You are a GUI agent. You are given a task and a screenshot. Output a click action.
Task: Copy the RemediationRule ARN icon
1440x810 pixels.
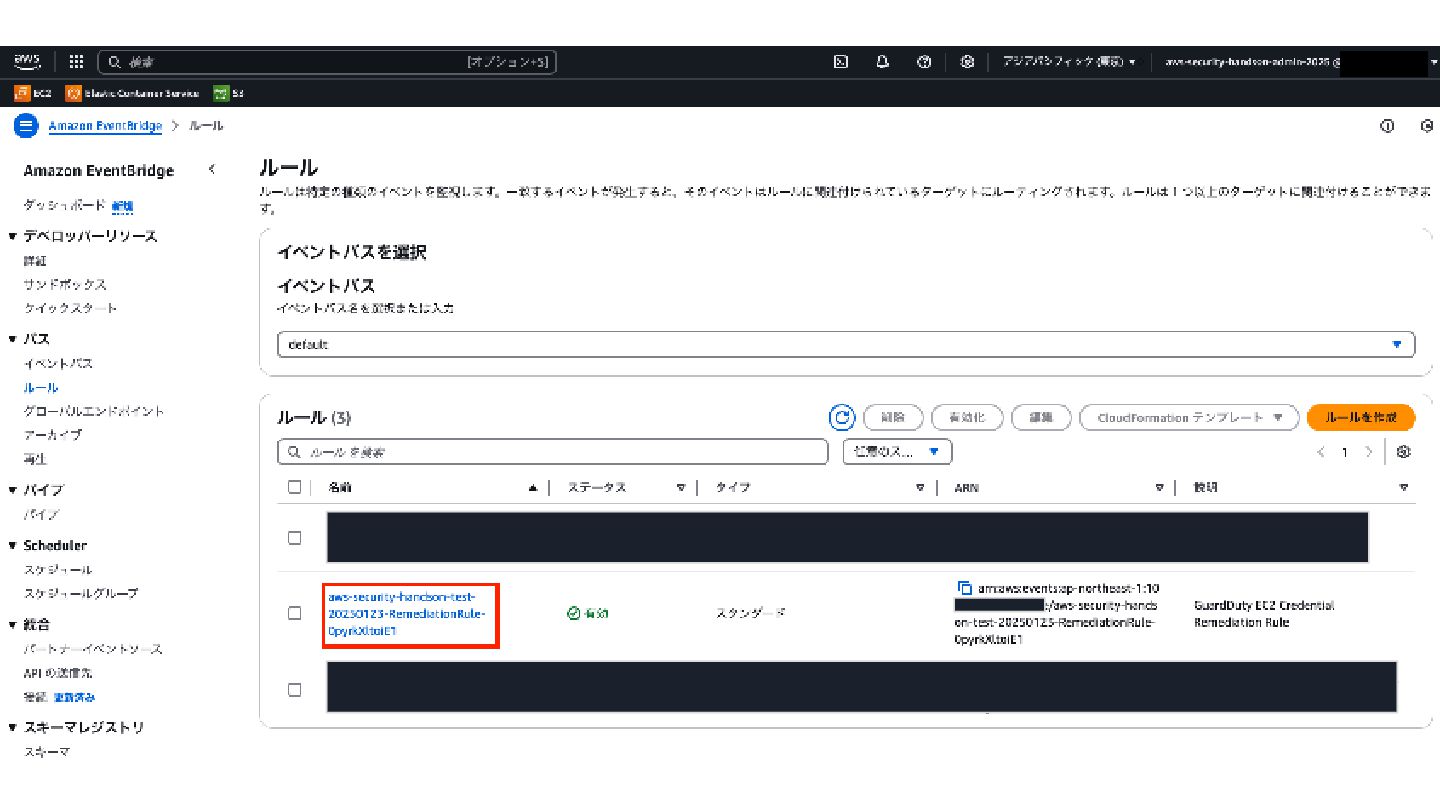point(965,588)
